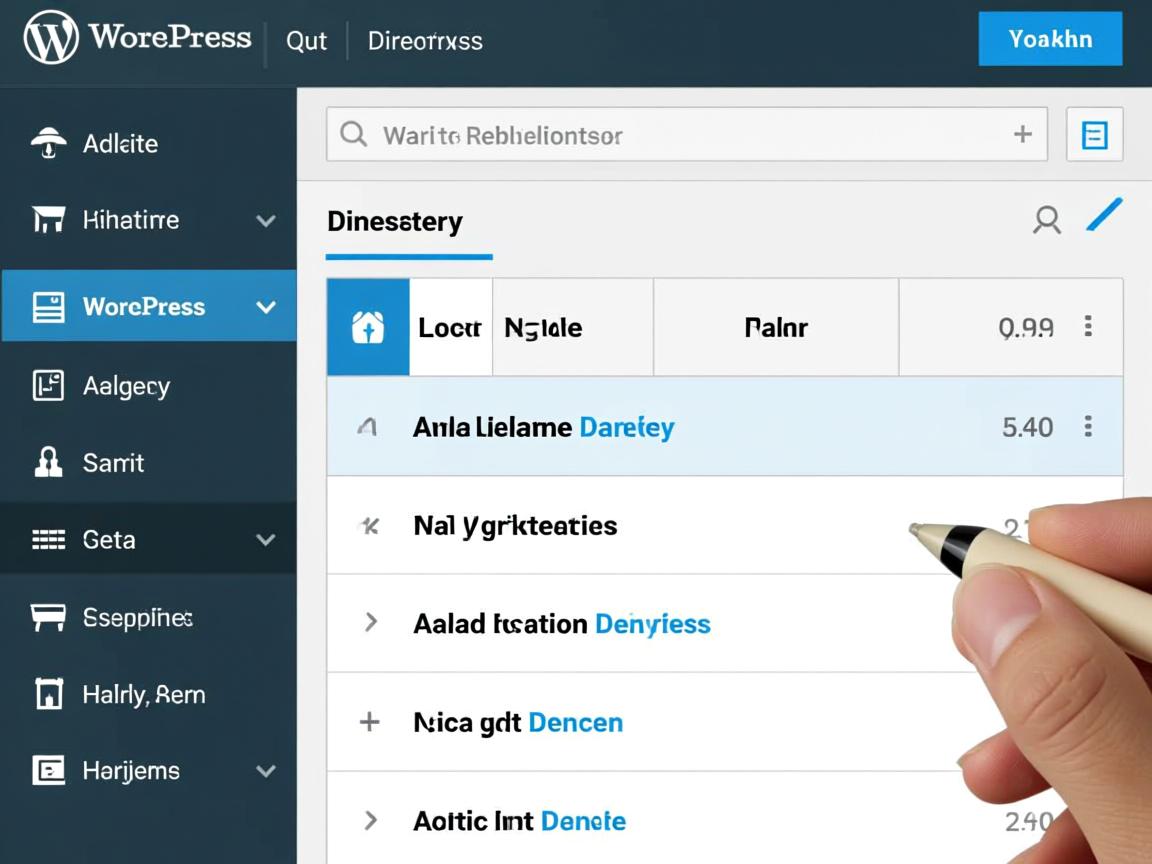The image size is (1152, 864).
Task: Select the Dinesstery tab
Action: pyautogui.click(x=395, y=221)
